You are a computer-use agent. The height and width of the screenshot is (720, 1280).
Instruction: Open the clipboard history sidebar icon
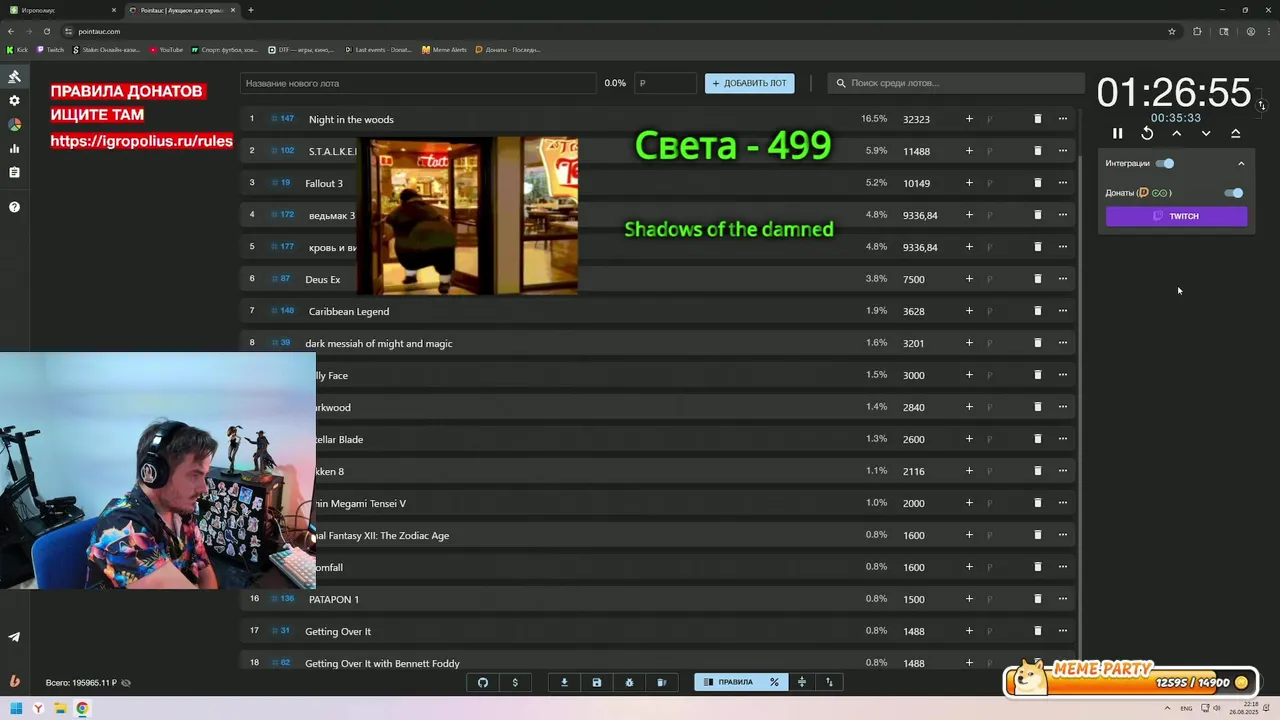(x=14, y=172)
